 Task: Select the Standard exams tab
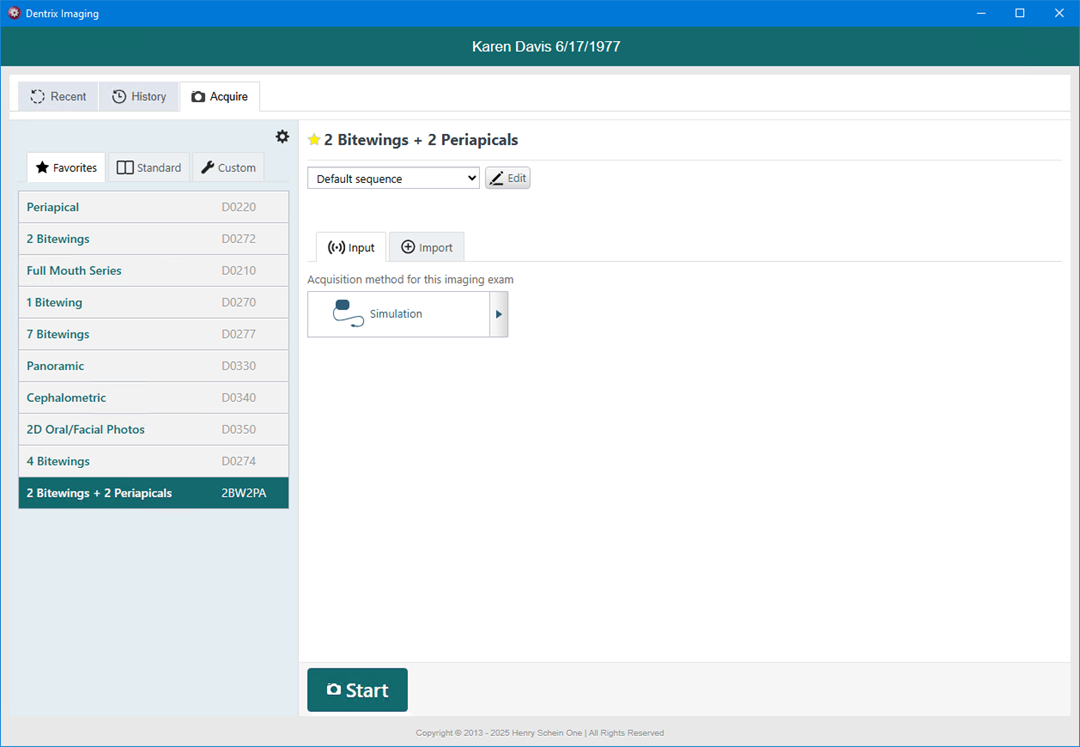click(149, 168)
